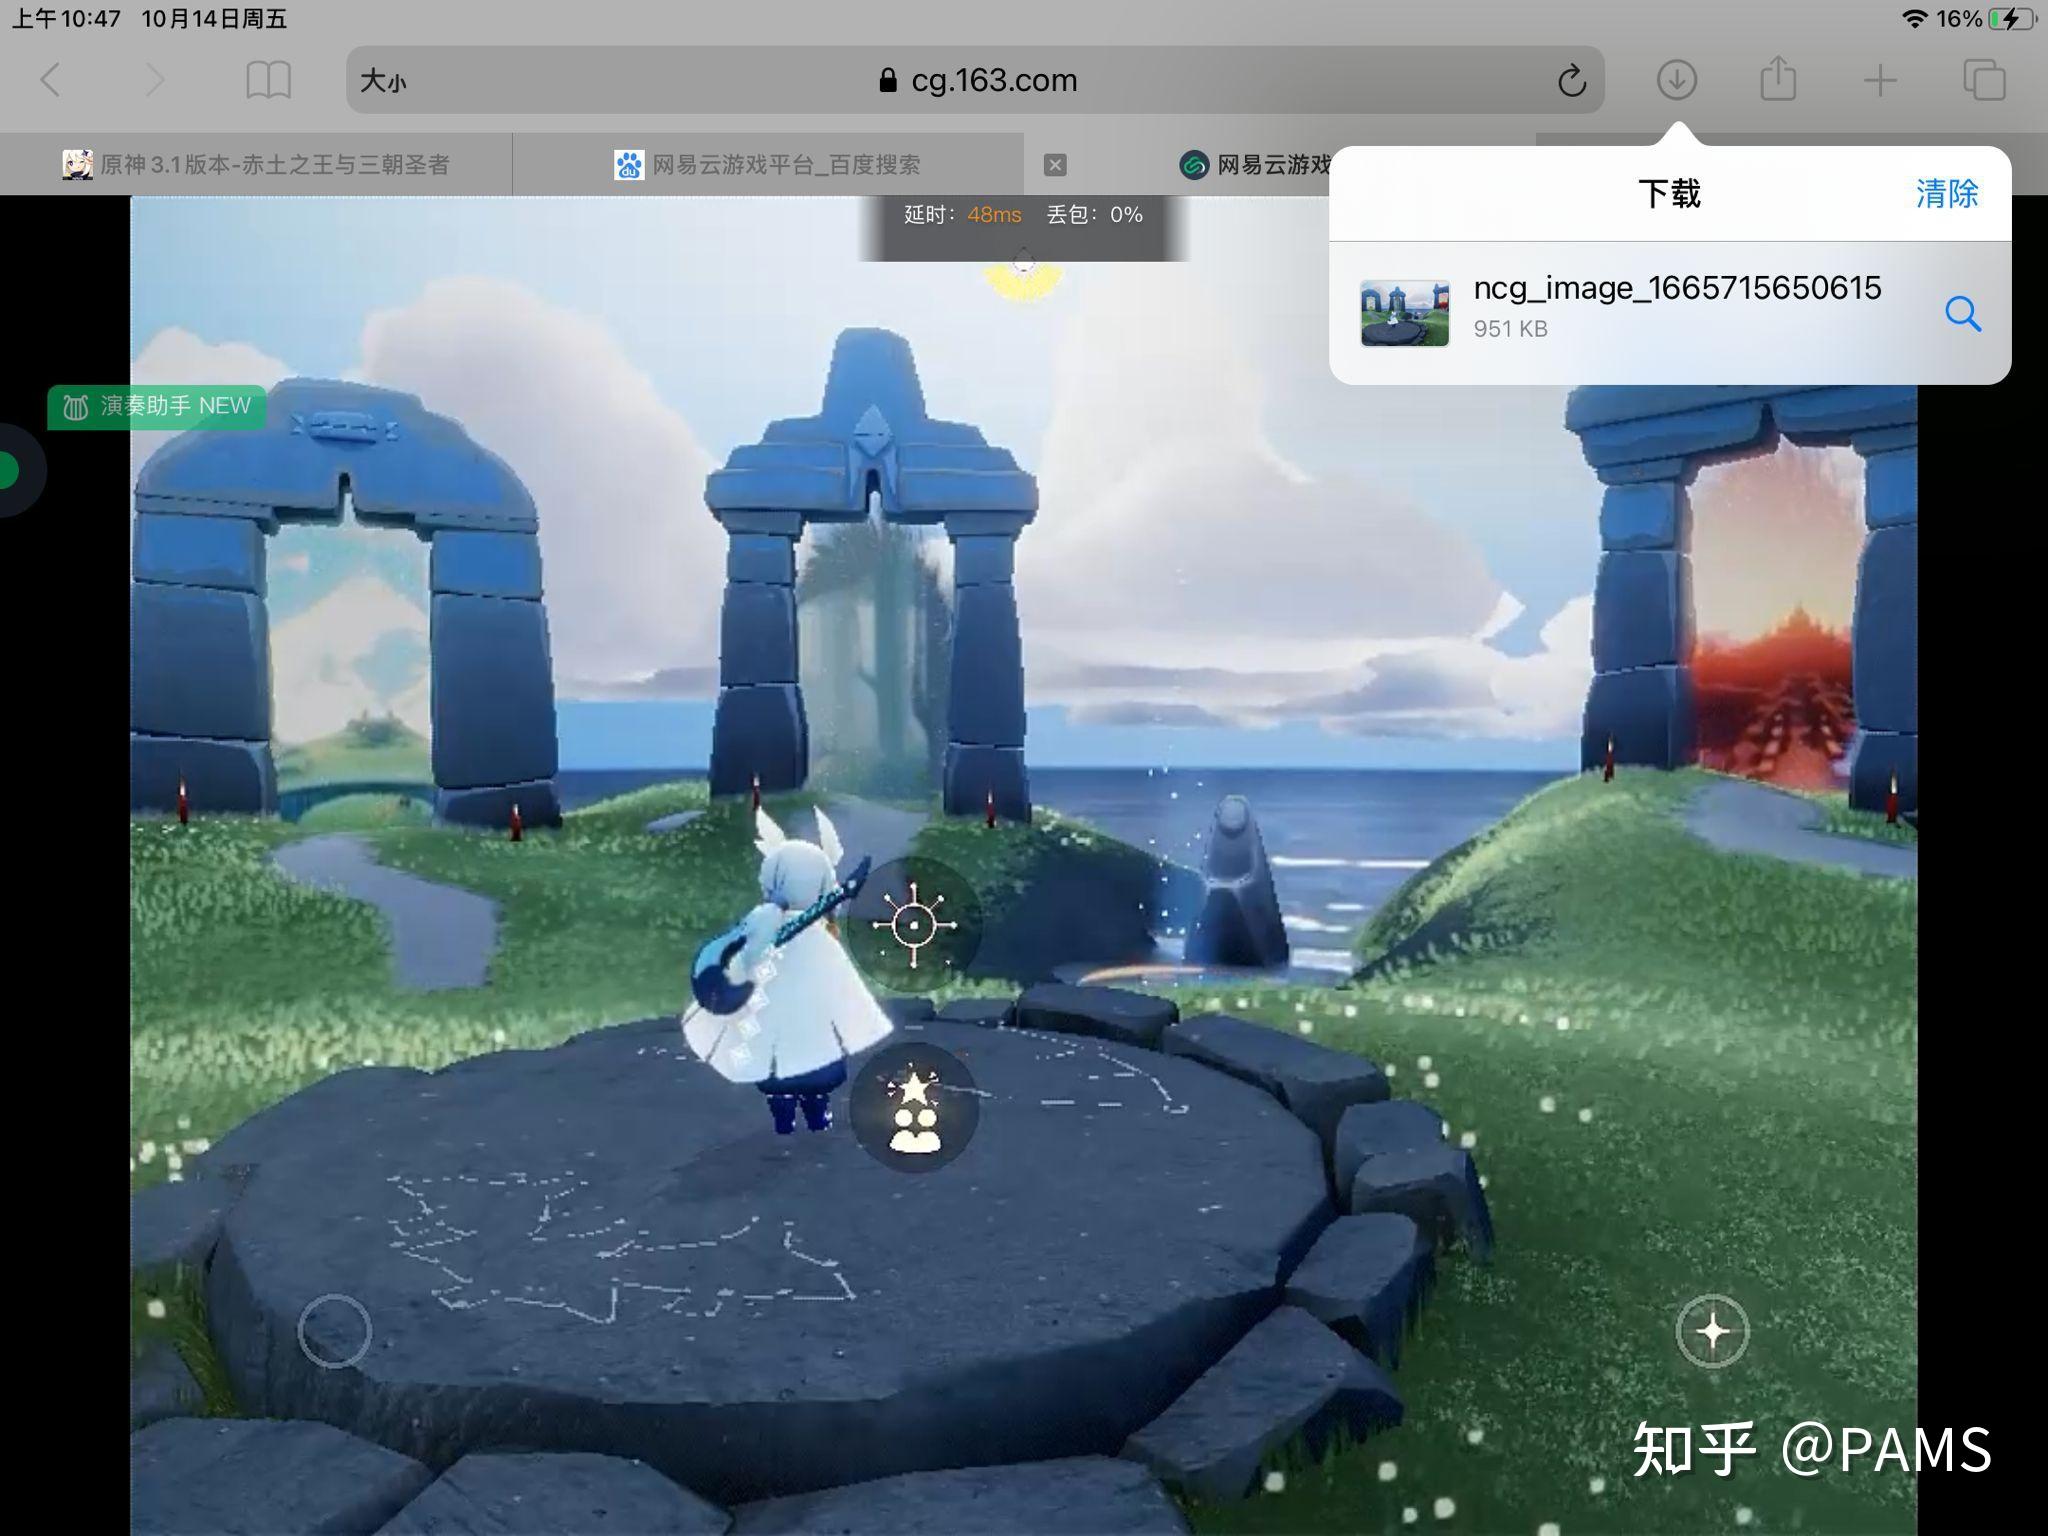
Task: Switch to the 原神 3.1版本 tab
Action: [256, 164]
